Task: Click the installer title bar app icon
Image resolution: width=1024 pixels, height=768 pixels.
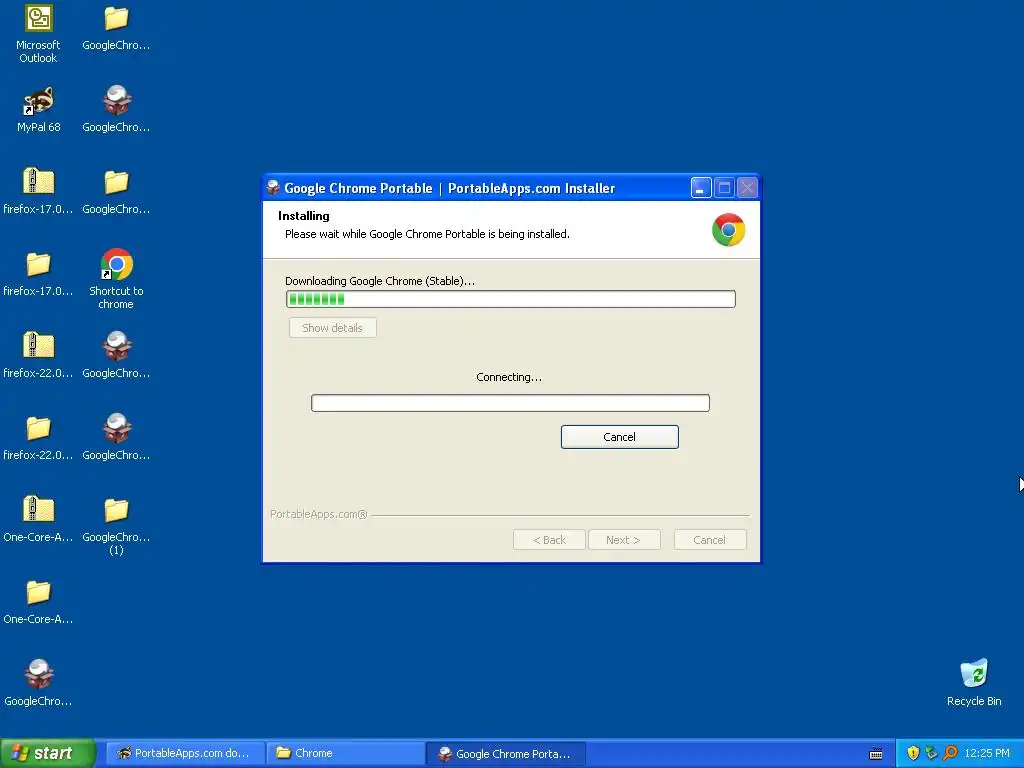Action: coord(273,188)
